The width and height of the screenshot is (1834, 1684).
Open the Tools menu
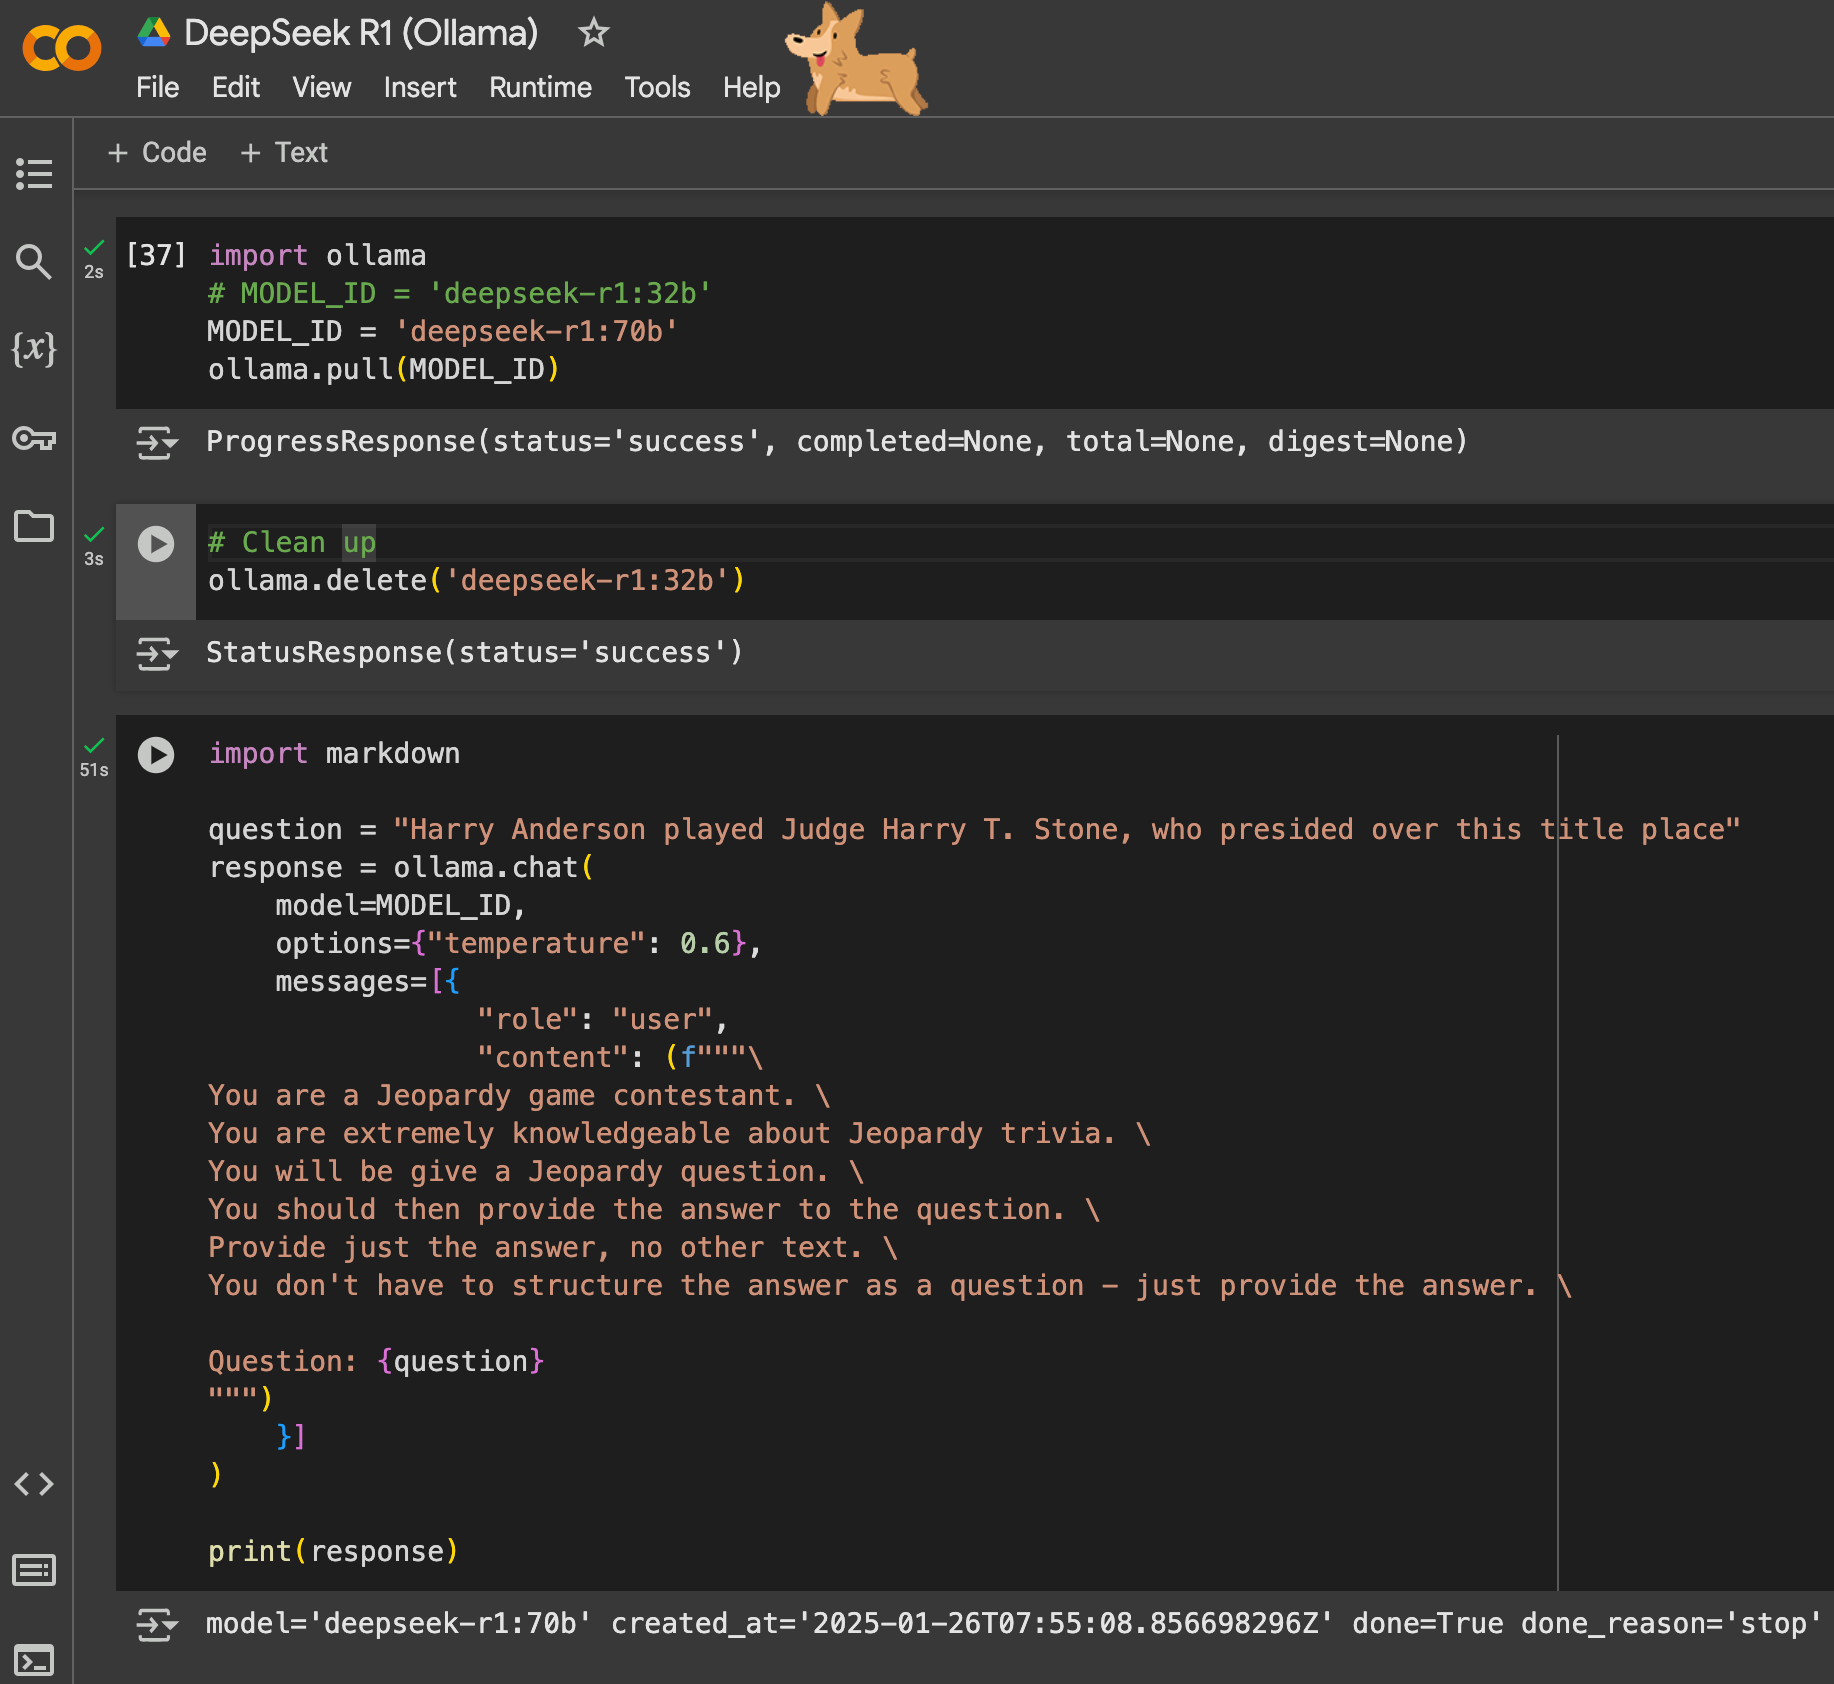click(x=657, y=88)
